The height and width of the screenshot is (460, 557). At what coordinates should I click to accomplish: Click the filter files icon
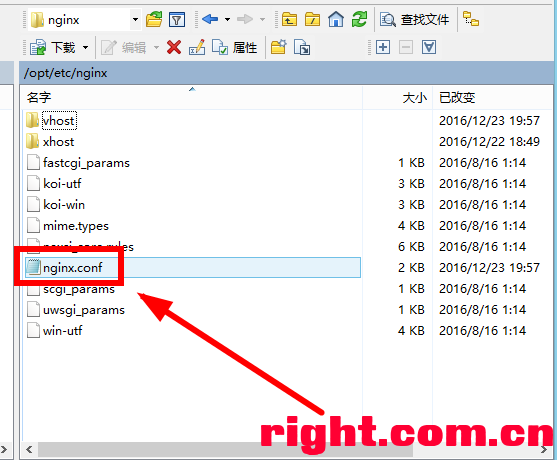point(177,20)
